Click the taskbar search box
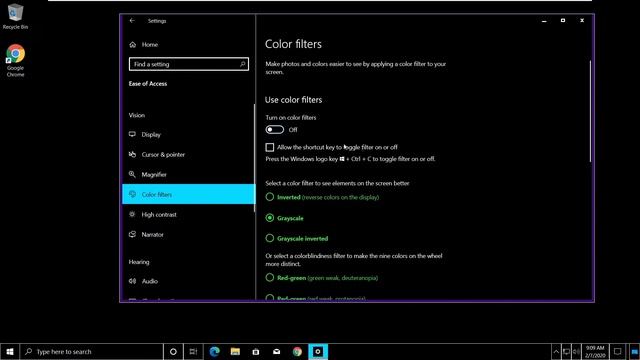This screenshot has width=640, height=360. (91, 351)
